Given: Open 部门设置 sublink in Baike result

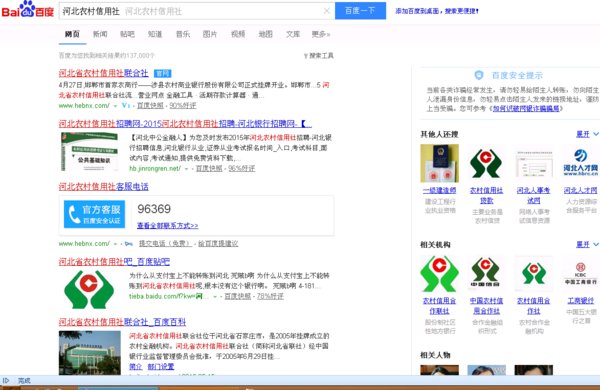Looking at the screenshot, I should 161,367.
